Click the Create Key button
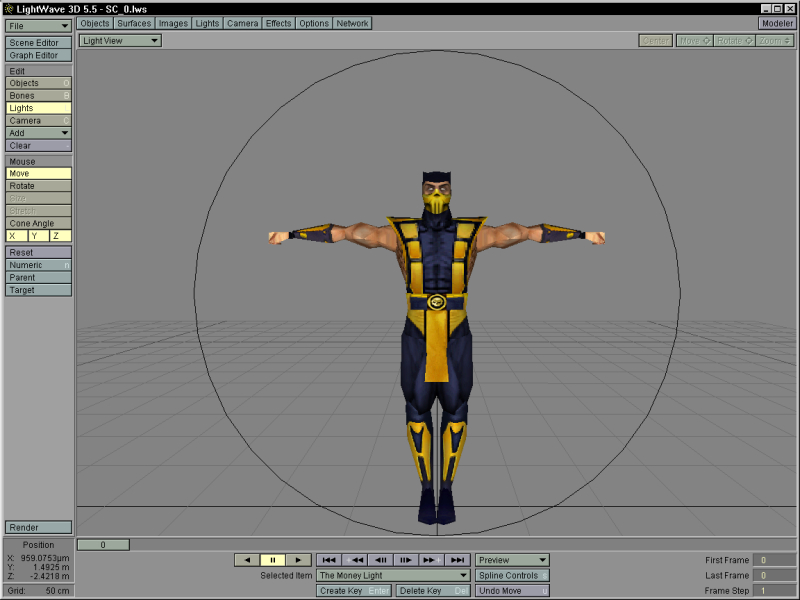Image resolution: width=800 pixels, height=600 pixels. [354, 591]
